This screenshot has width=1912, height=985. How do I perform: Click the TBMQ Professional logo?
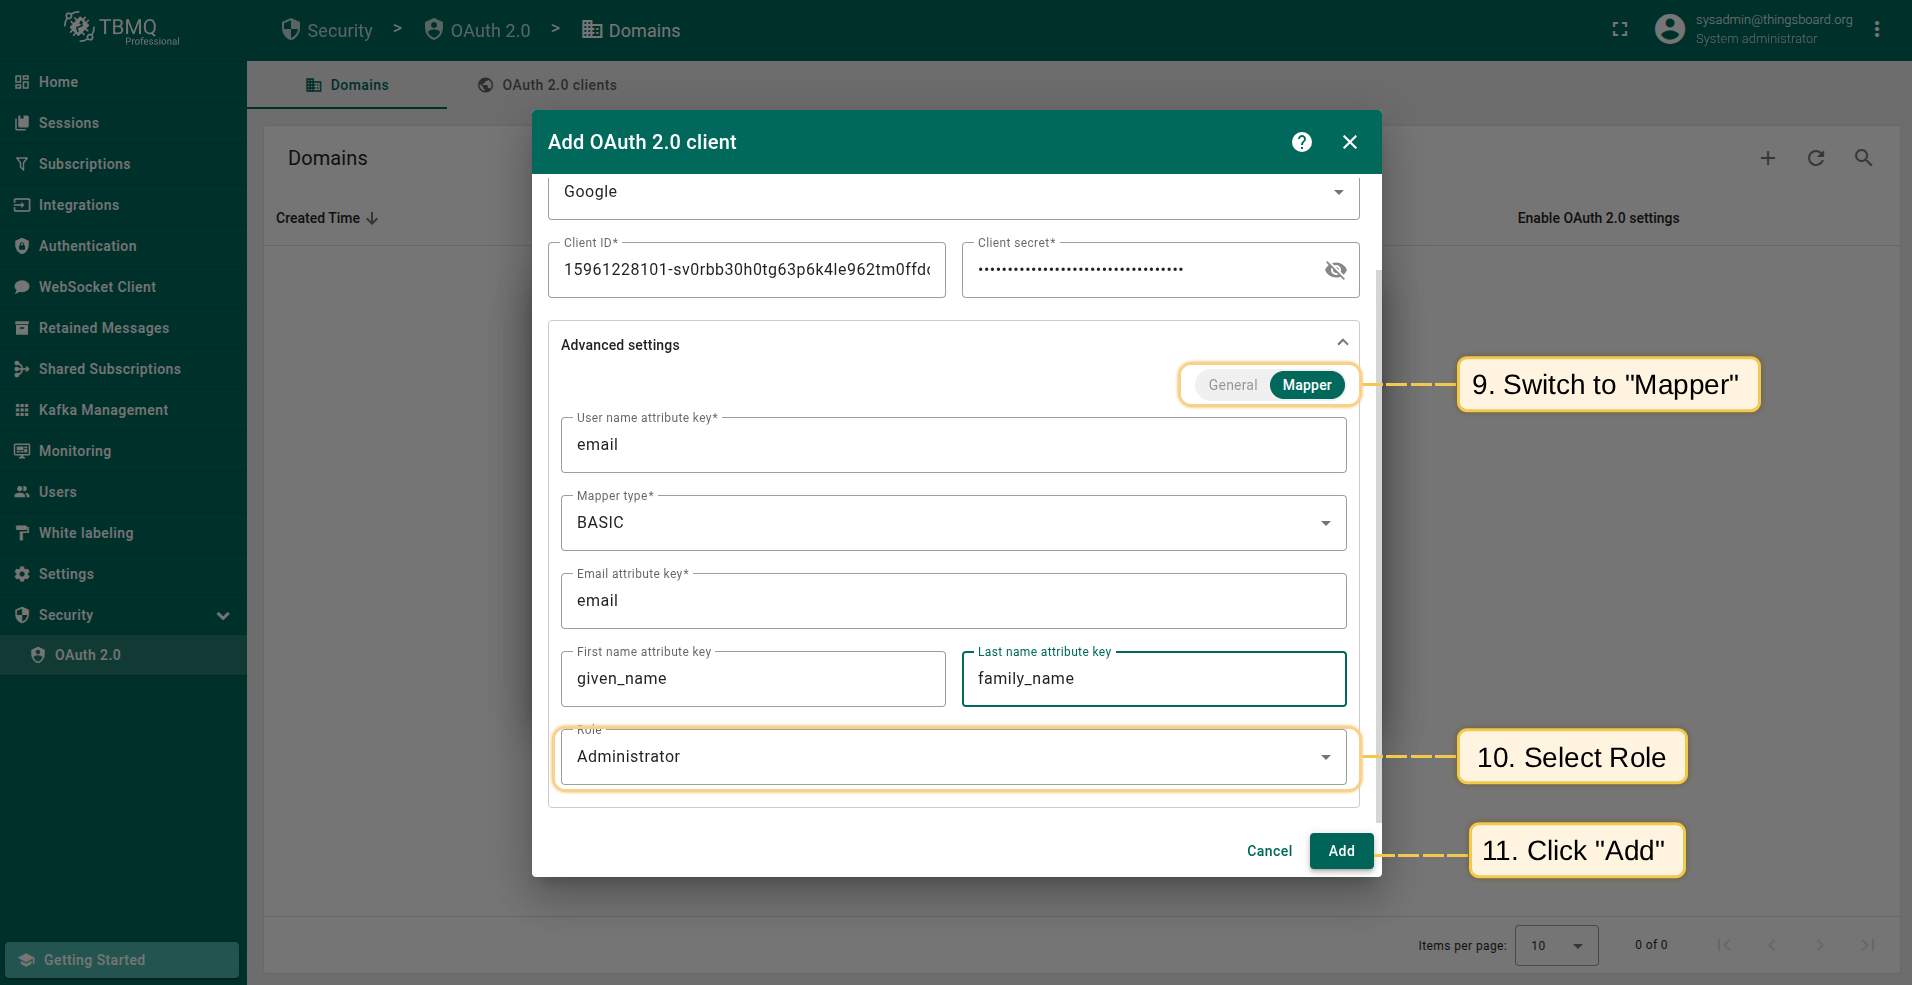click(x=122, y=29)
